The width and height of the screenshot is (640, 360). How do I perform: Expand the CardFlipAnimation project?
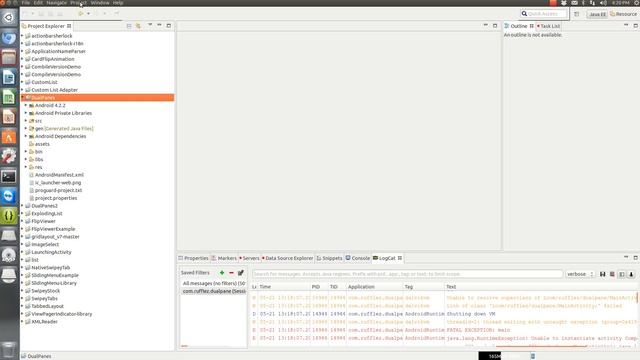(x=22, y=59)
